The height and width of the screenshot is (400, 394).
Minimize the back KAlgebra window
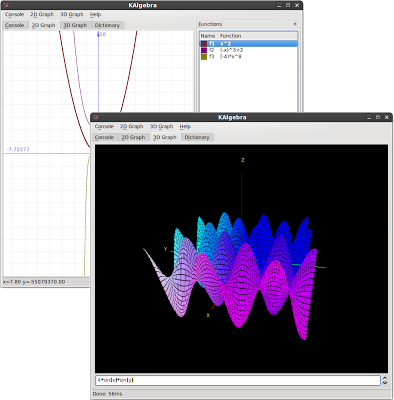[279, 5]
